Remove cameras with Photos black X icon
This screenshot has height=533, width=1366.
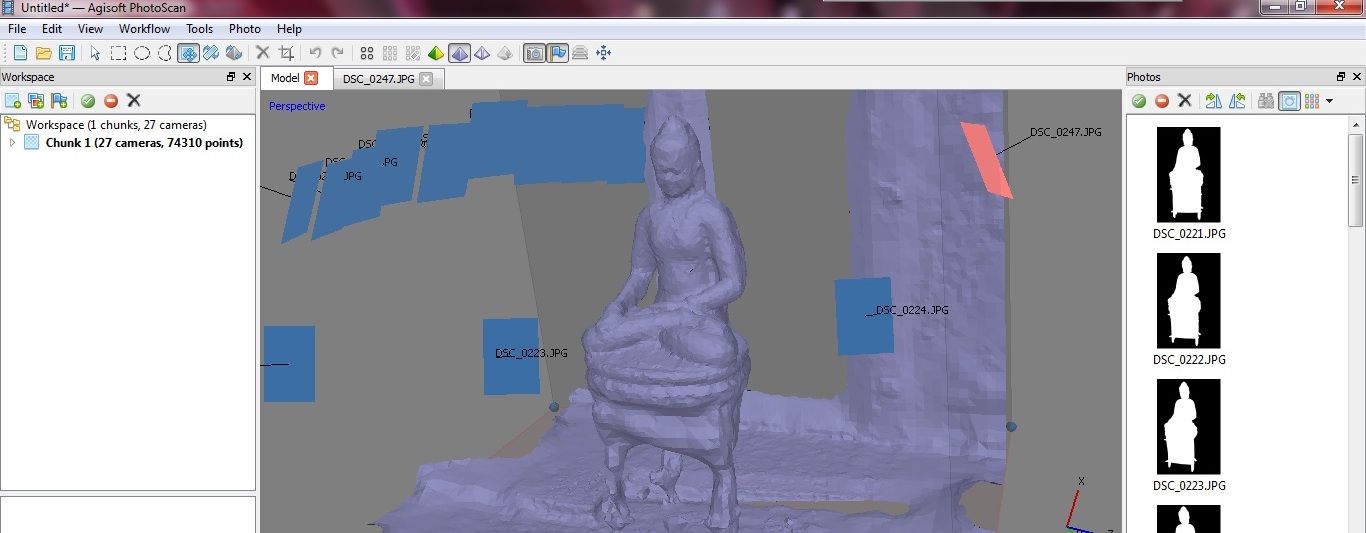tap(1185, 101)
